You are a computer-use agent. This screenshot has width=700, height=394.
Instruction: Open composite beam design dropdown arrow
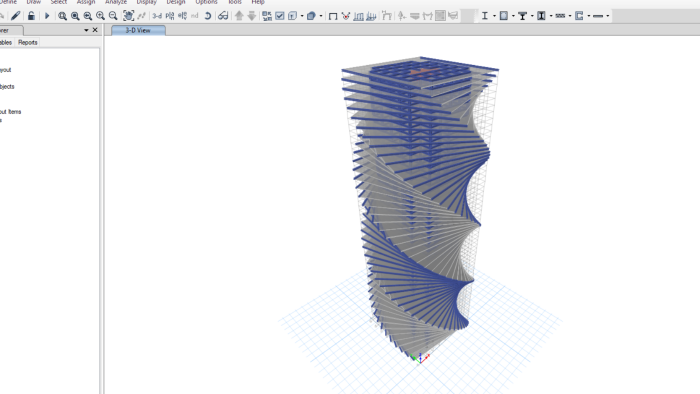[532, 16]
